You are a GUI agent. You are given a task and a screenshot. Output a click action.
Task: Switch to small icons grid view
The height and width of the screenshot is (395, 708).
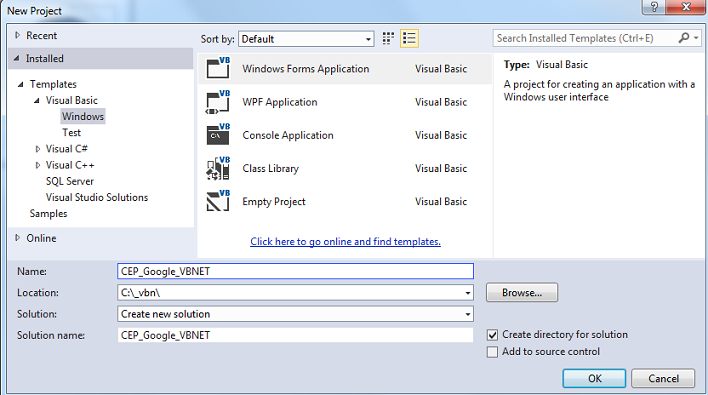coord(388,38)
